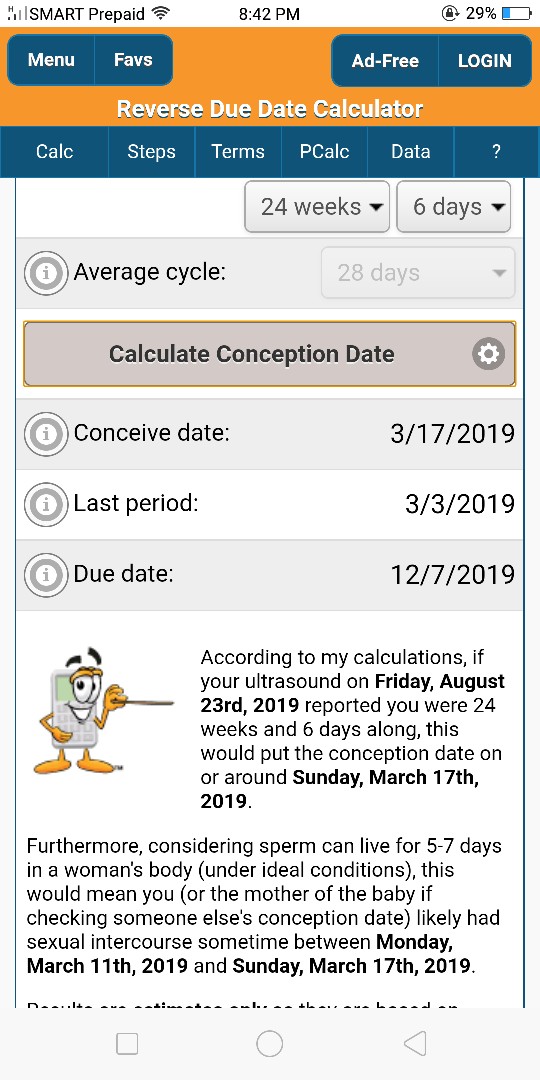
Task: Click the calculator mascot image
Action: (x=103, y=712)
